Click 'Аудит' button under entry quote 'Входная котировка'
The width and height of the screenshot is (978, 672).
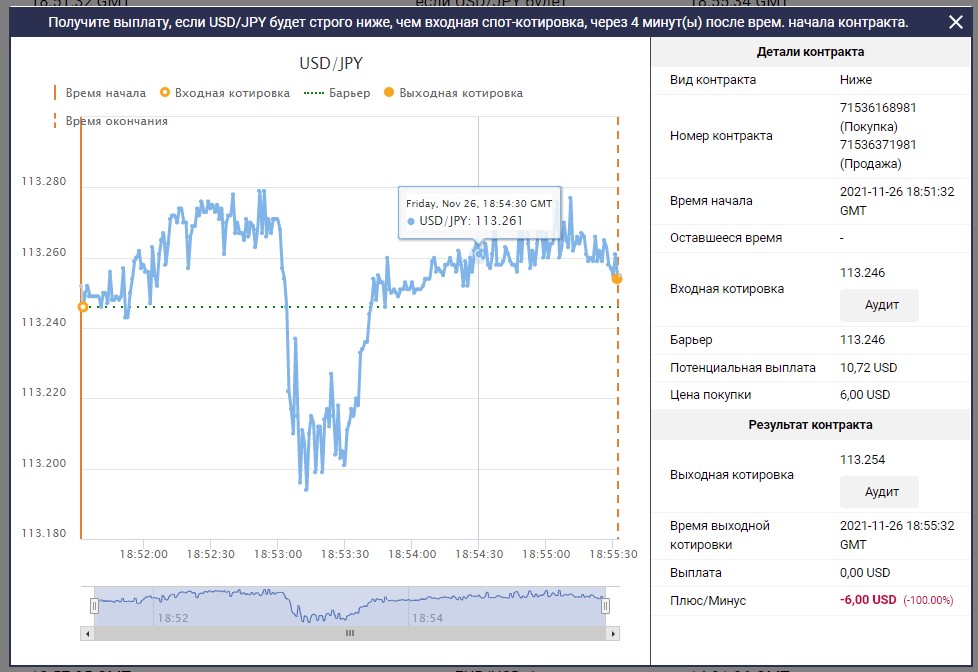(x=879, y=305)
